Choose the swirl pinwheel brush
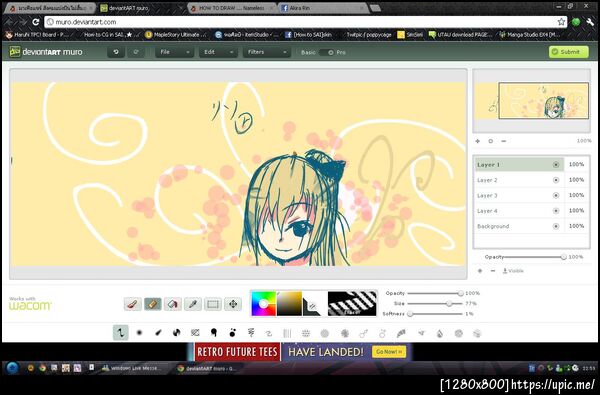 [176, 333]
